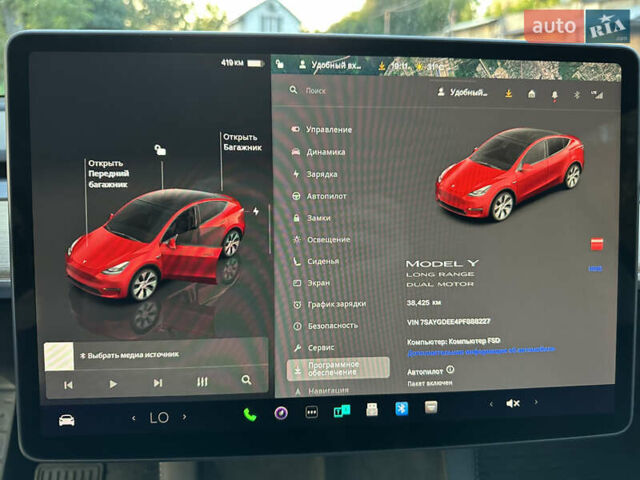Lower volume with left chevron
The height and width of the screenshot is (480, 640).
(491, 404)
